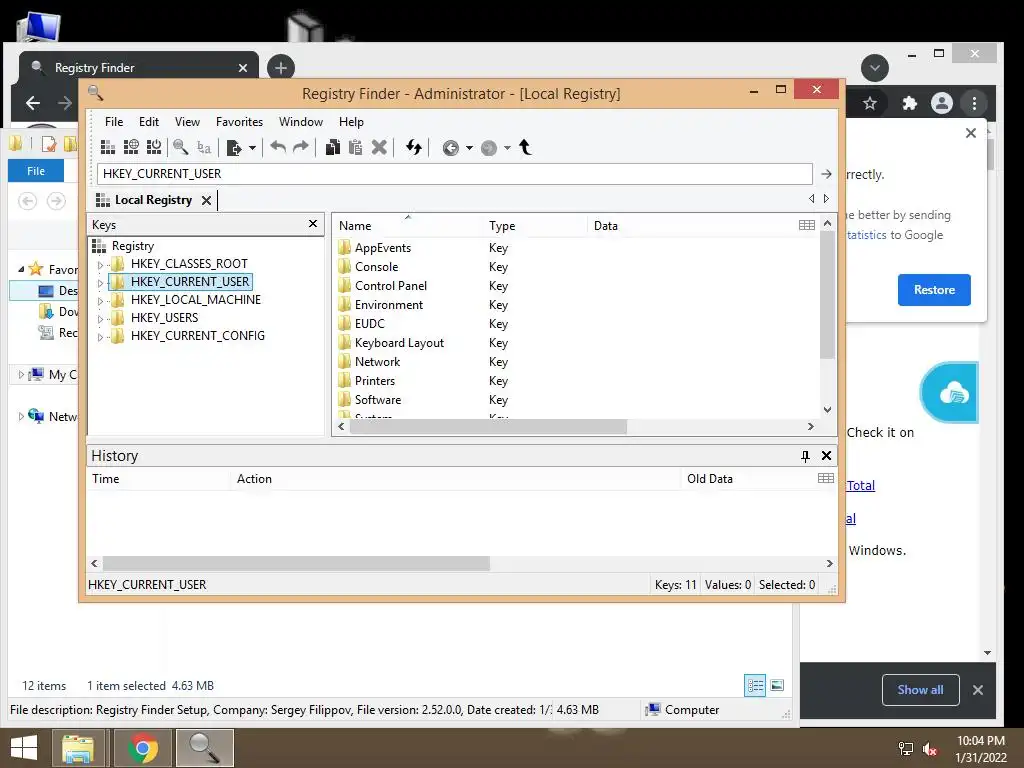Open the Forward history dropdown arrow
1024x768 pixels.
[507, 148]
